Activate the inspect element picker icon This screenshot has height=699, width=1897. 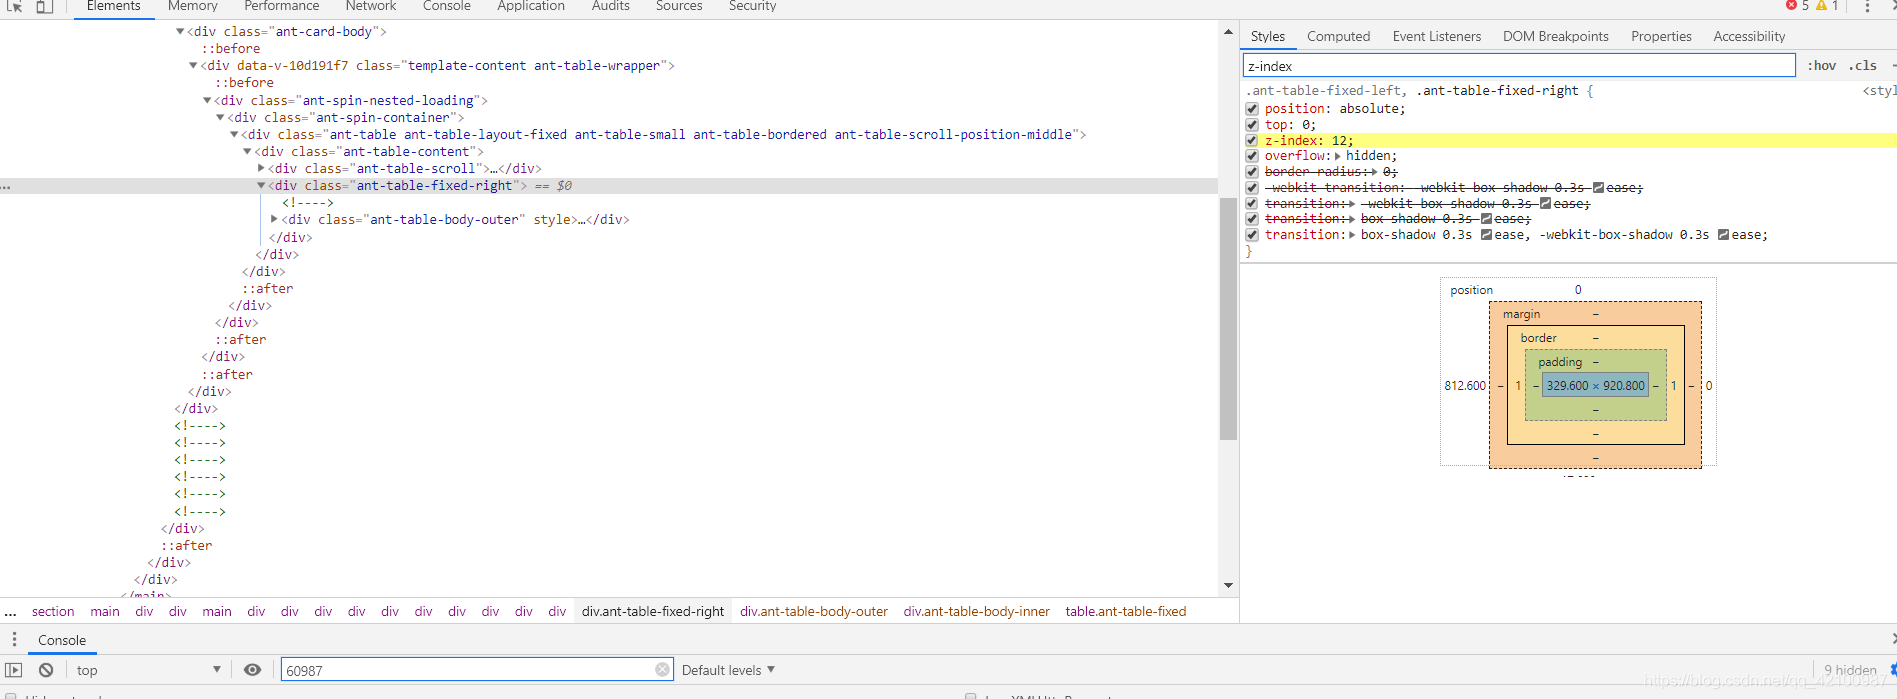click(14, 6)
